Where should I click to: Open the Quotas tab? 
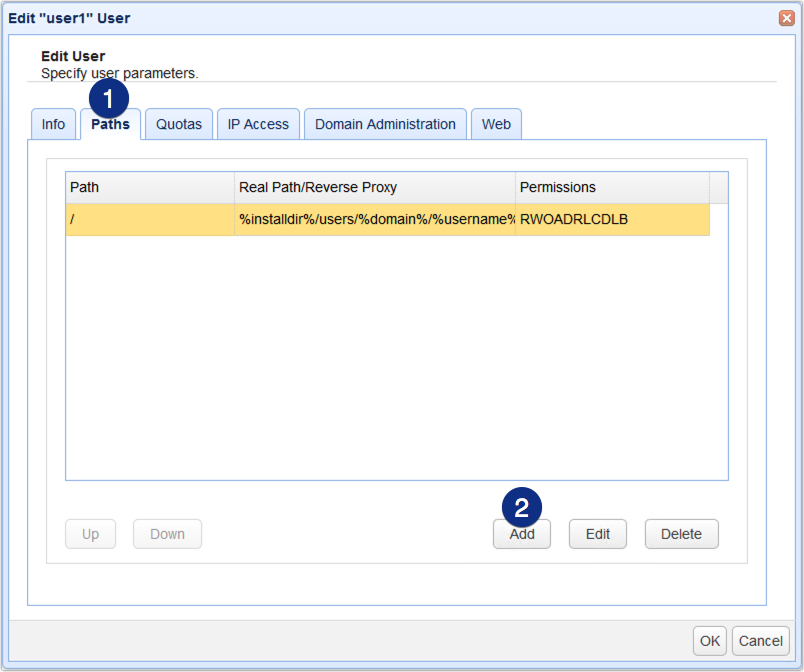click(x=178, y=124)
